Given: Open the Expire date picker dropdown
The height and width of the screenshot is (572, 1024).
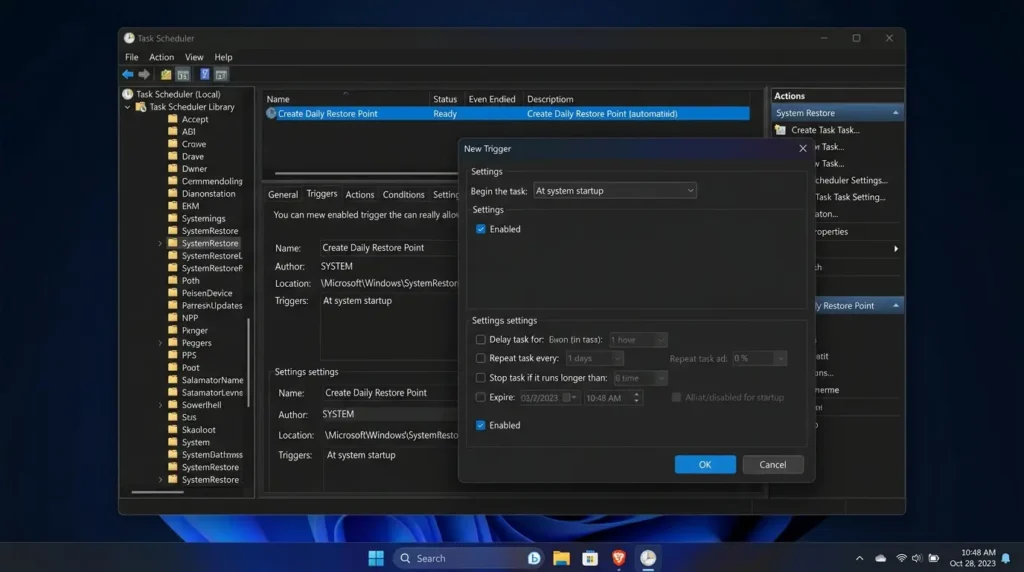Looking at the screenshot, I should tap(573, 398).
